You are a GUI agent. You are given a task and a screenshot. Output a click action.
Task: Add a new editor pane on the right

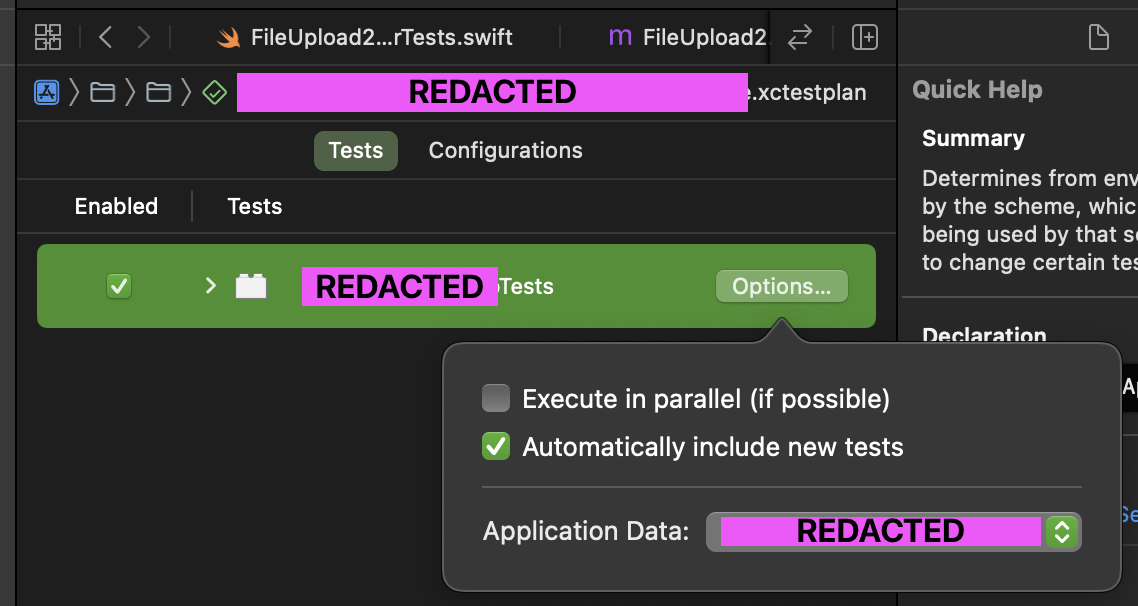pos(864,37)
